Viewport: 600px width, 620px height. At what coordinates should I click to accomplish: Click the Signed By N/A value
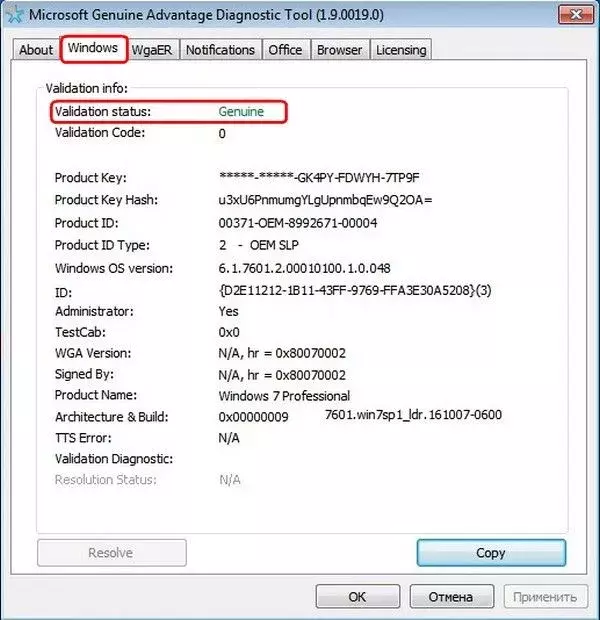(282, 375)
